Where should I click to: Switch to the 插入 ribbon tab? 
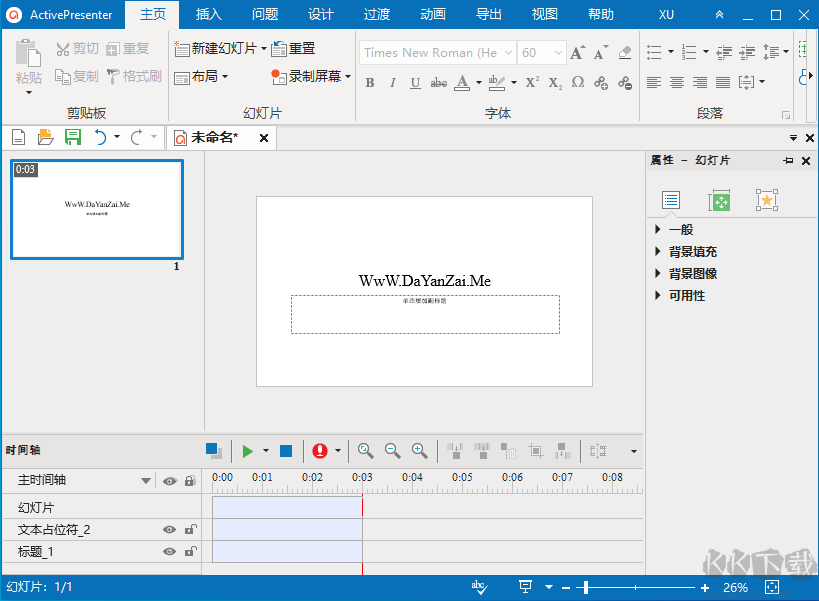pyautogui.click(x=207, y=14)
